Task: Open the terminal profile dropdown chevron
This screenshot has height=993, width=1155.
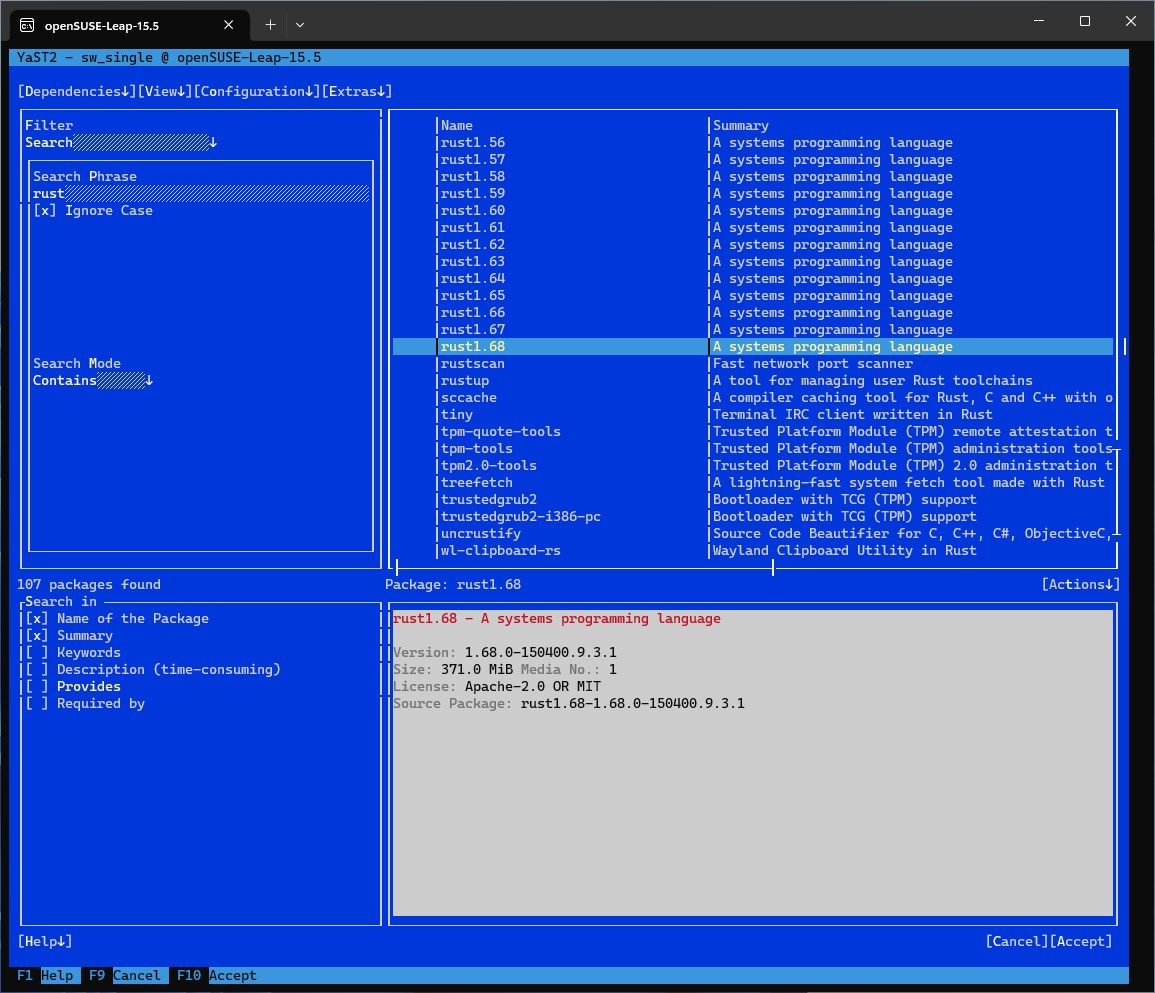Action: click(300, 25)
